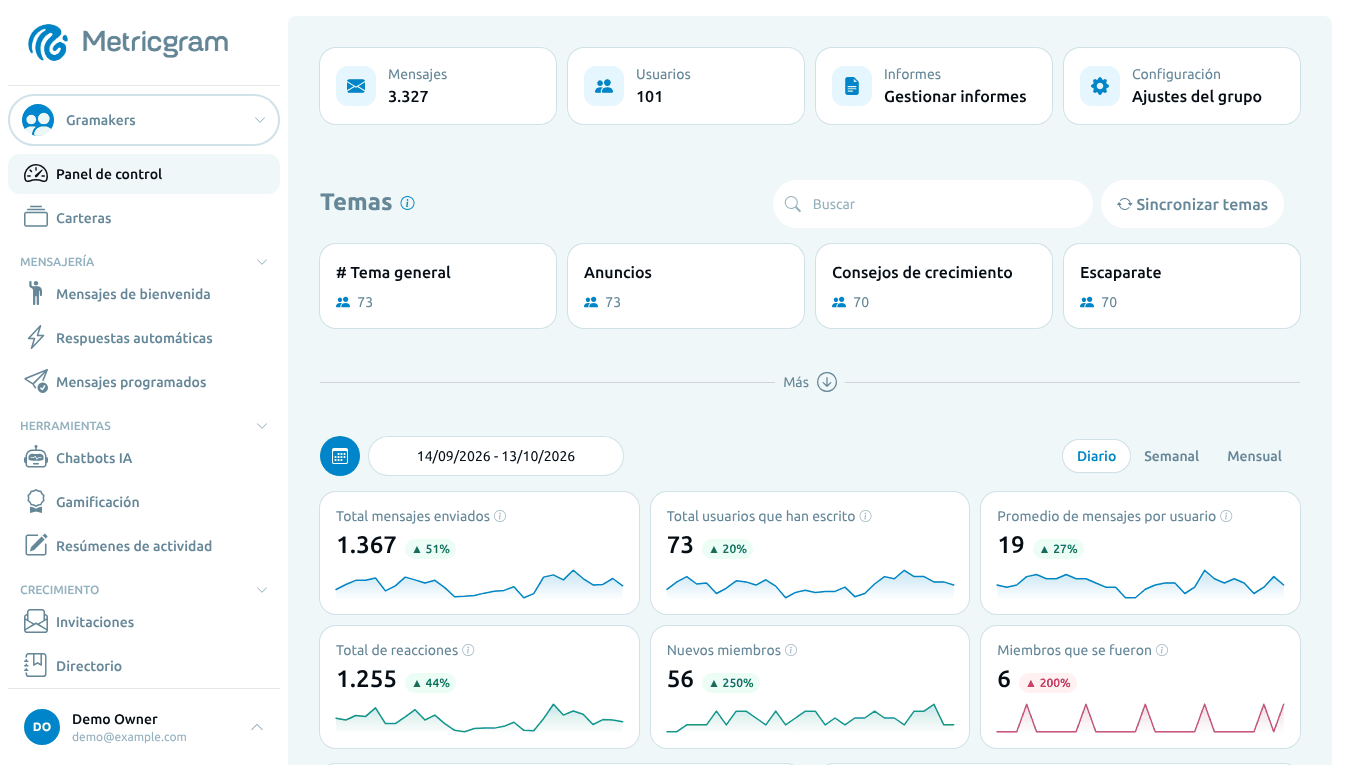
Task: Open the # Tema general topic card
Action: point(438,286)
